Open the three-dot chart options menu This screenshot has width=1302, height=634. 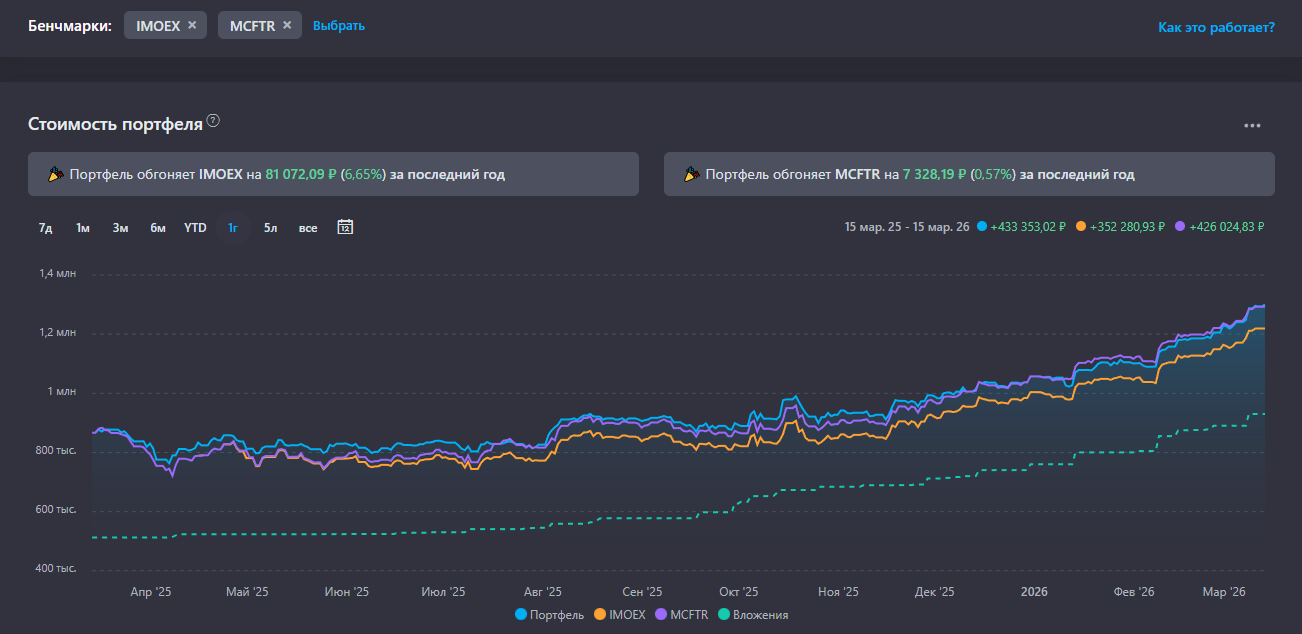tap(1252, 126)
